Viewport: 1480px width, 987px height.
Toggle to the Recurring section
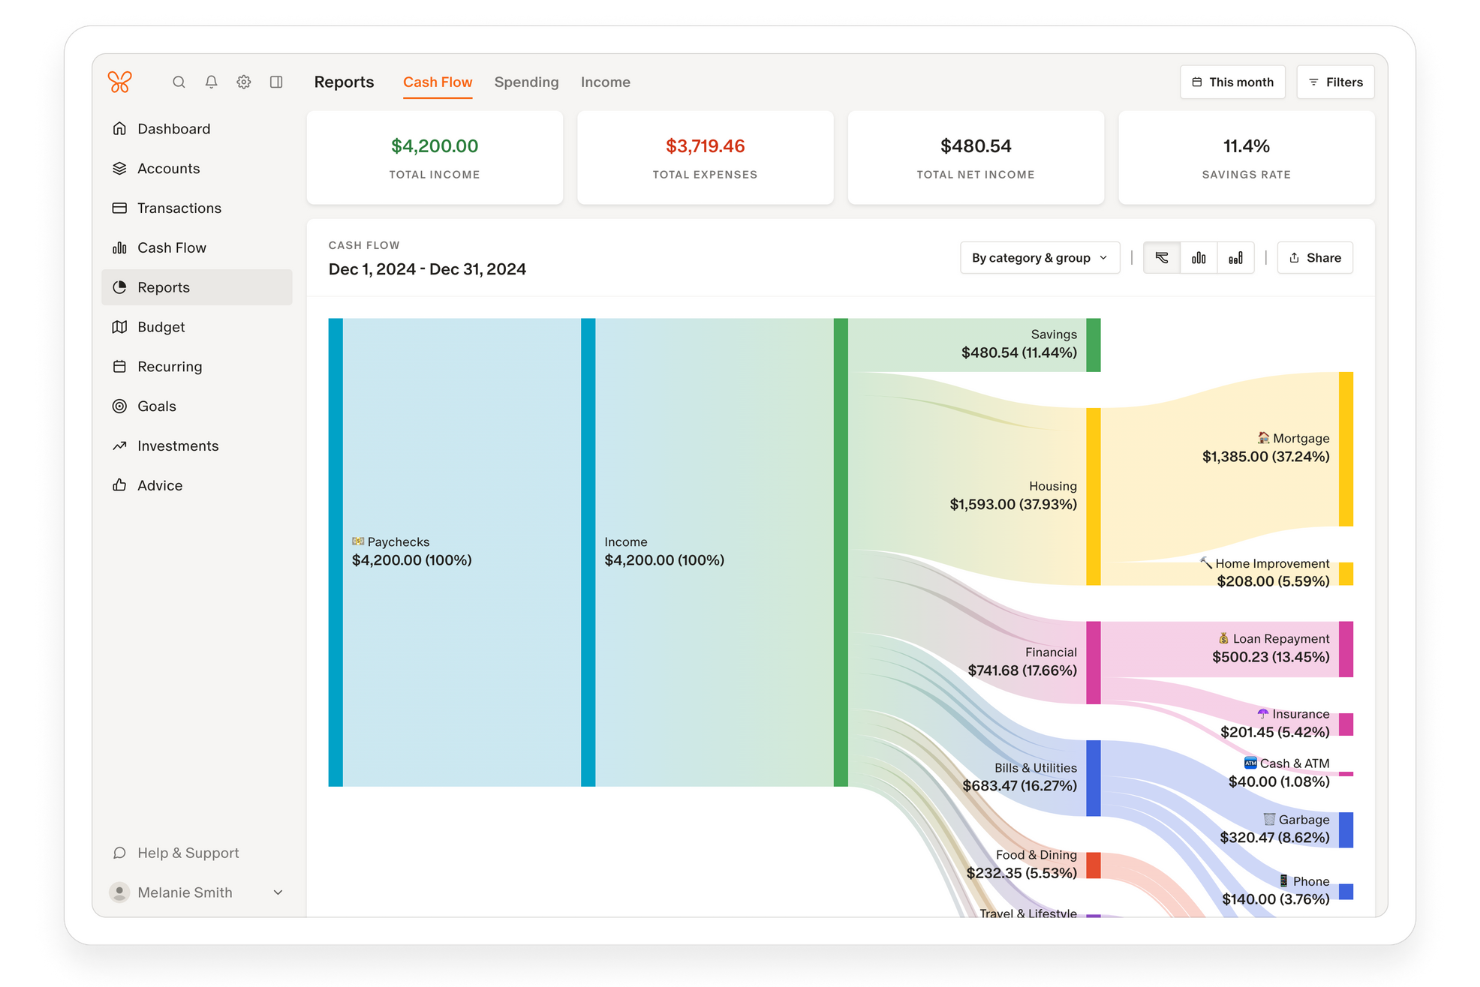(x=169, y=366)
